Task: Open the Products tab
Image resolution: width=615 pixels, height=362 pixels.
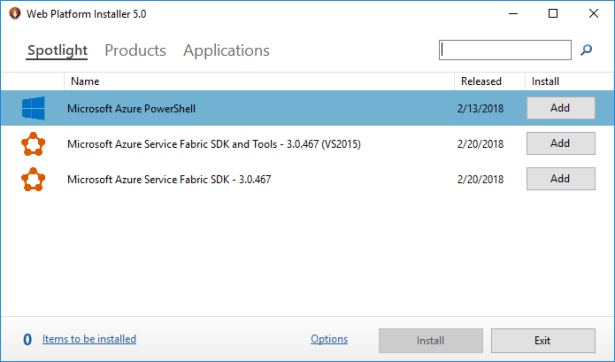Action: pos(135,51)
